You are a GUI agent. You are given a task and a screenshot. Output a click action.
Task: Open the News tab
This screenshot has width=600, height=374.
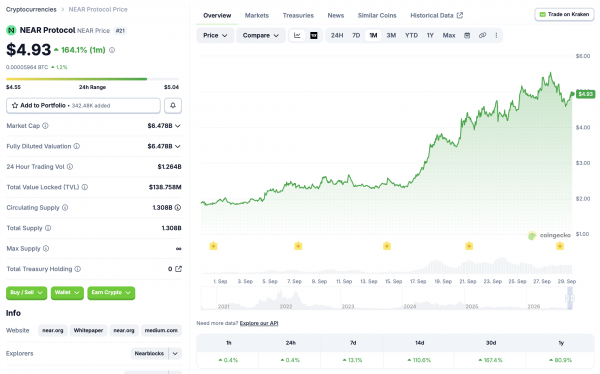336,15
